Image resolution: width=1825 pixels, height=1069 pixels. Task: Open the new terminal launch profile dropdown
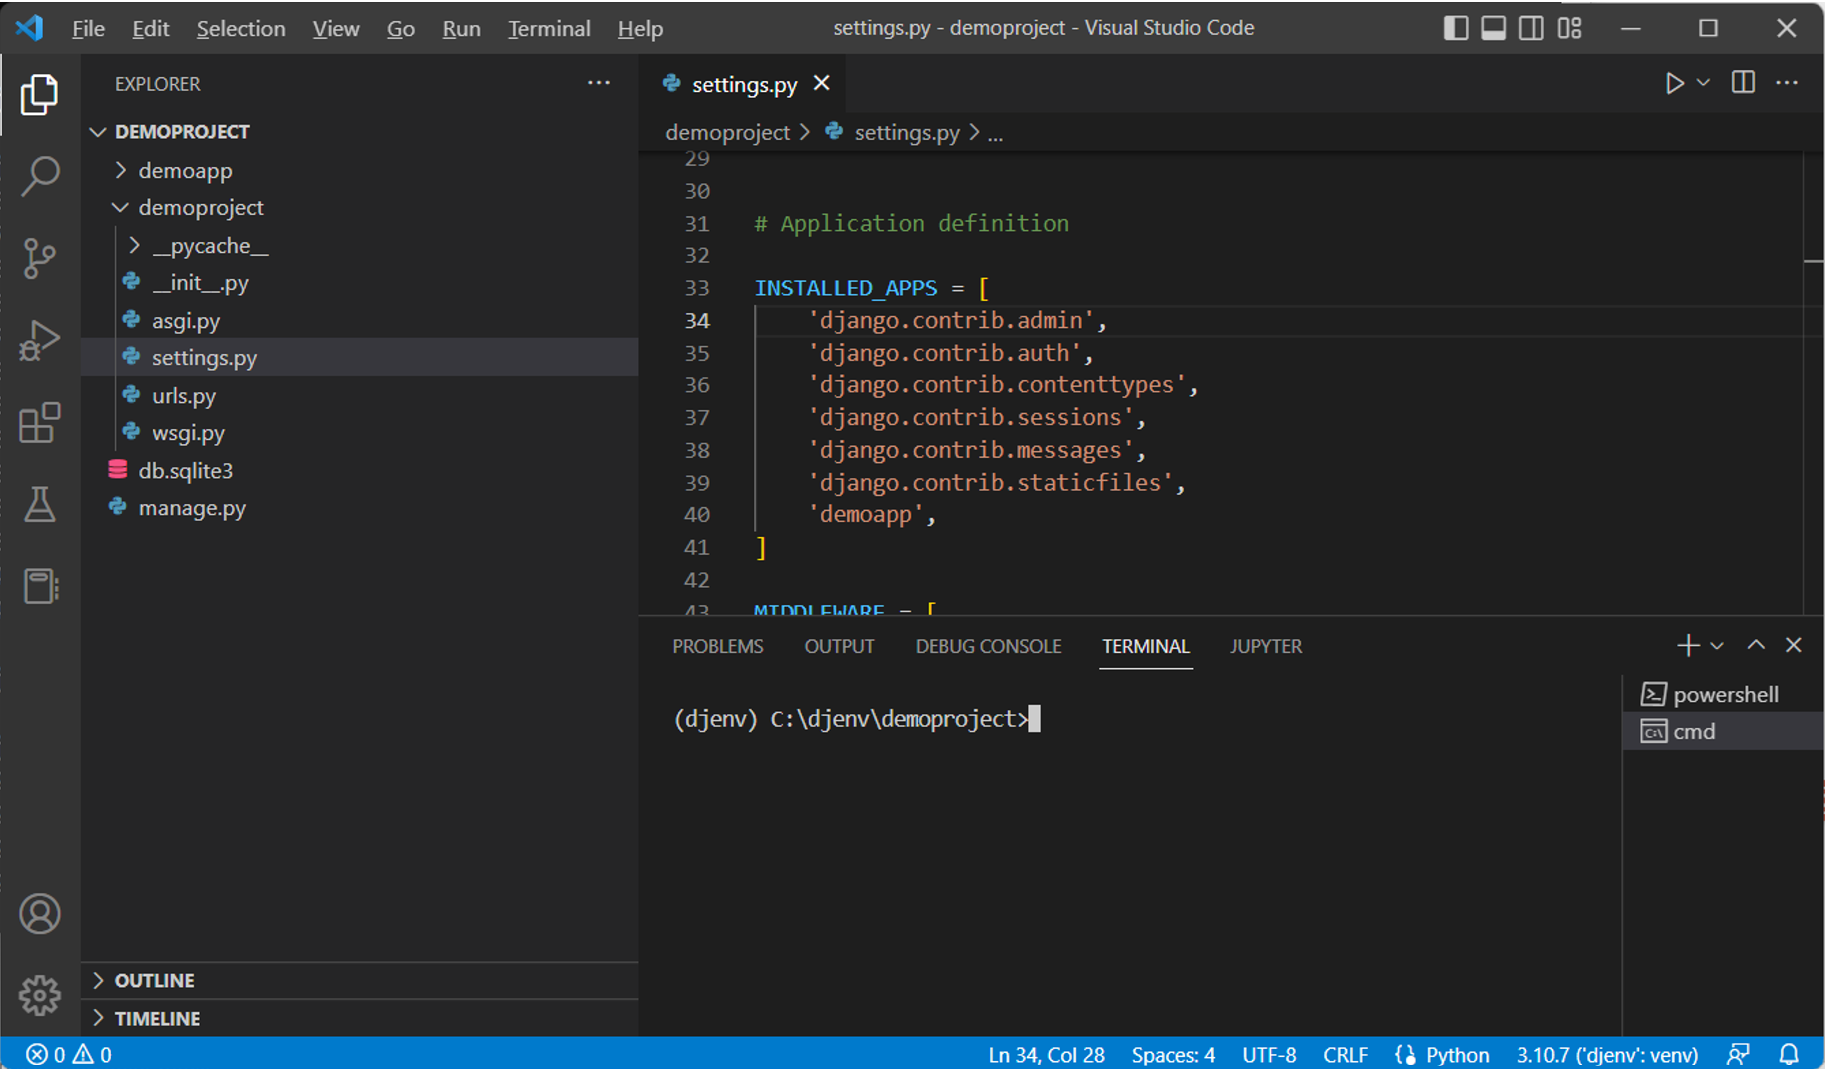click(1717, 646)
